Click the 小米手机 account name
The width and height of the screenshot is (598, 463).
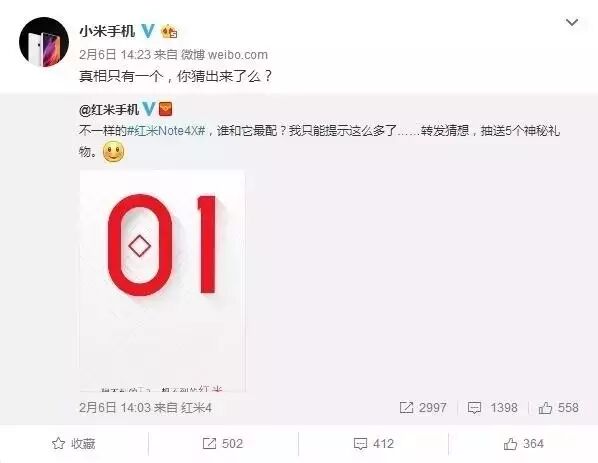click(x=107, y=31)
